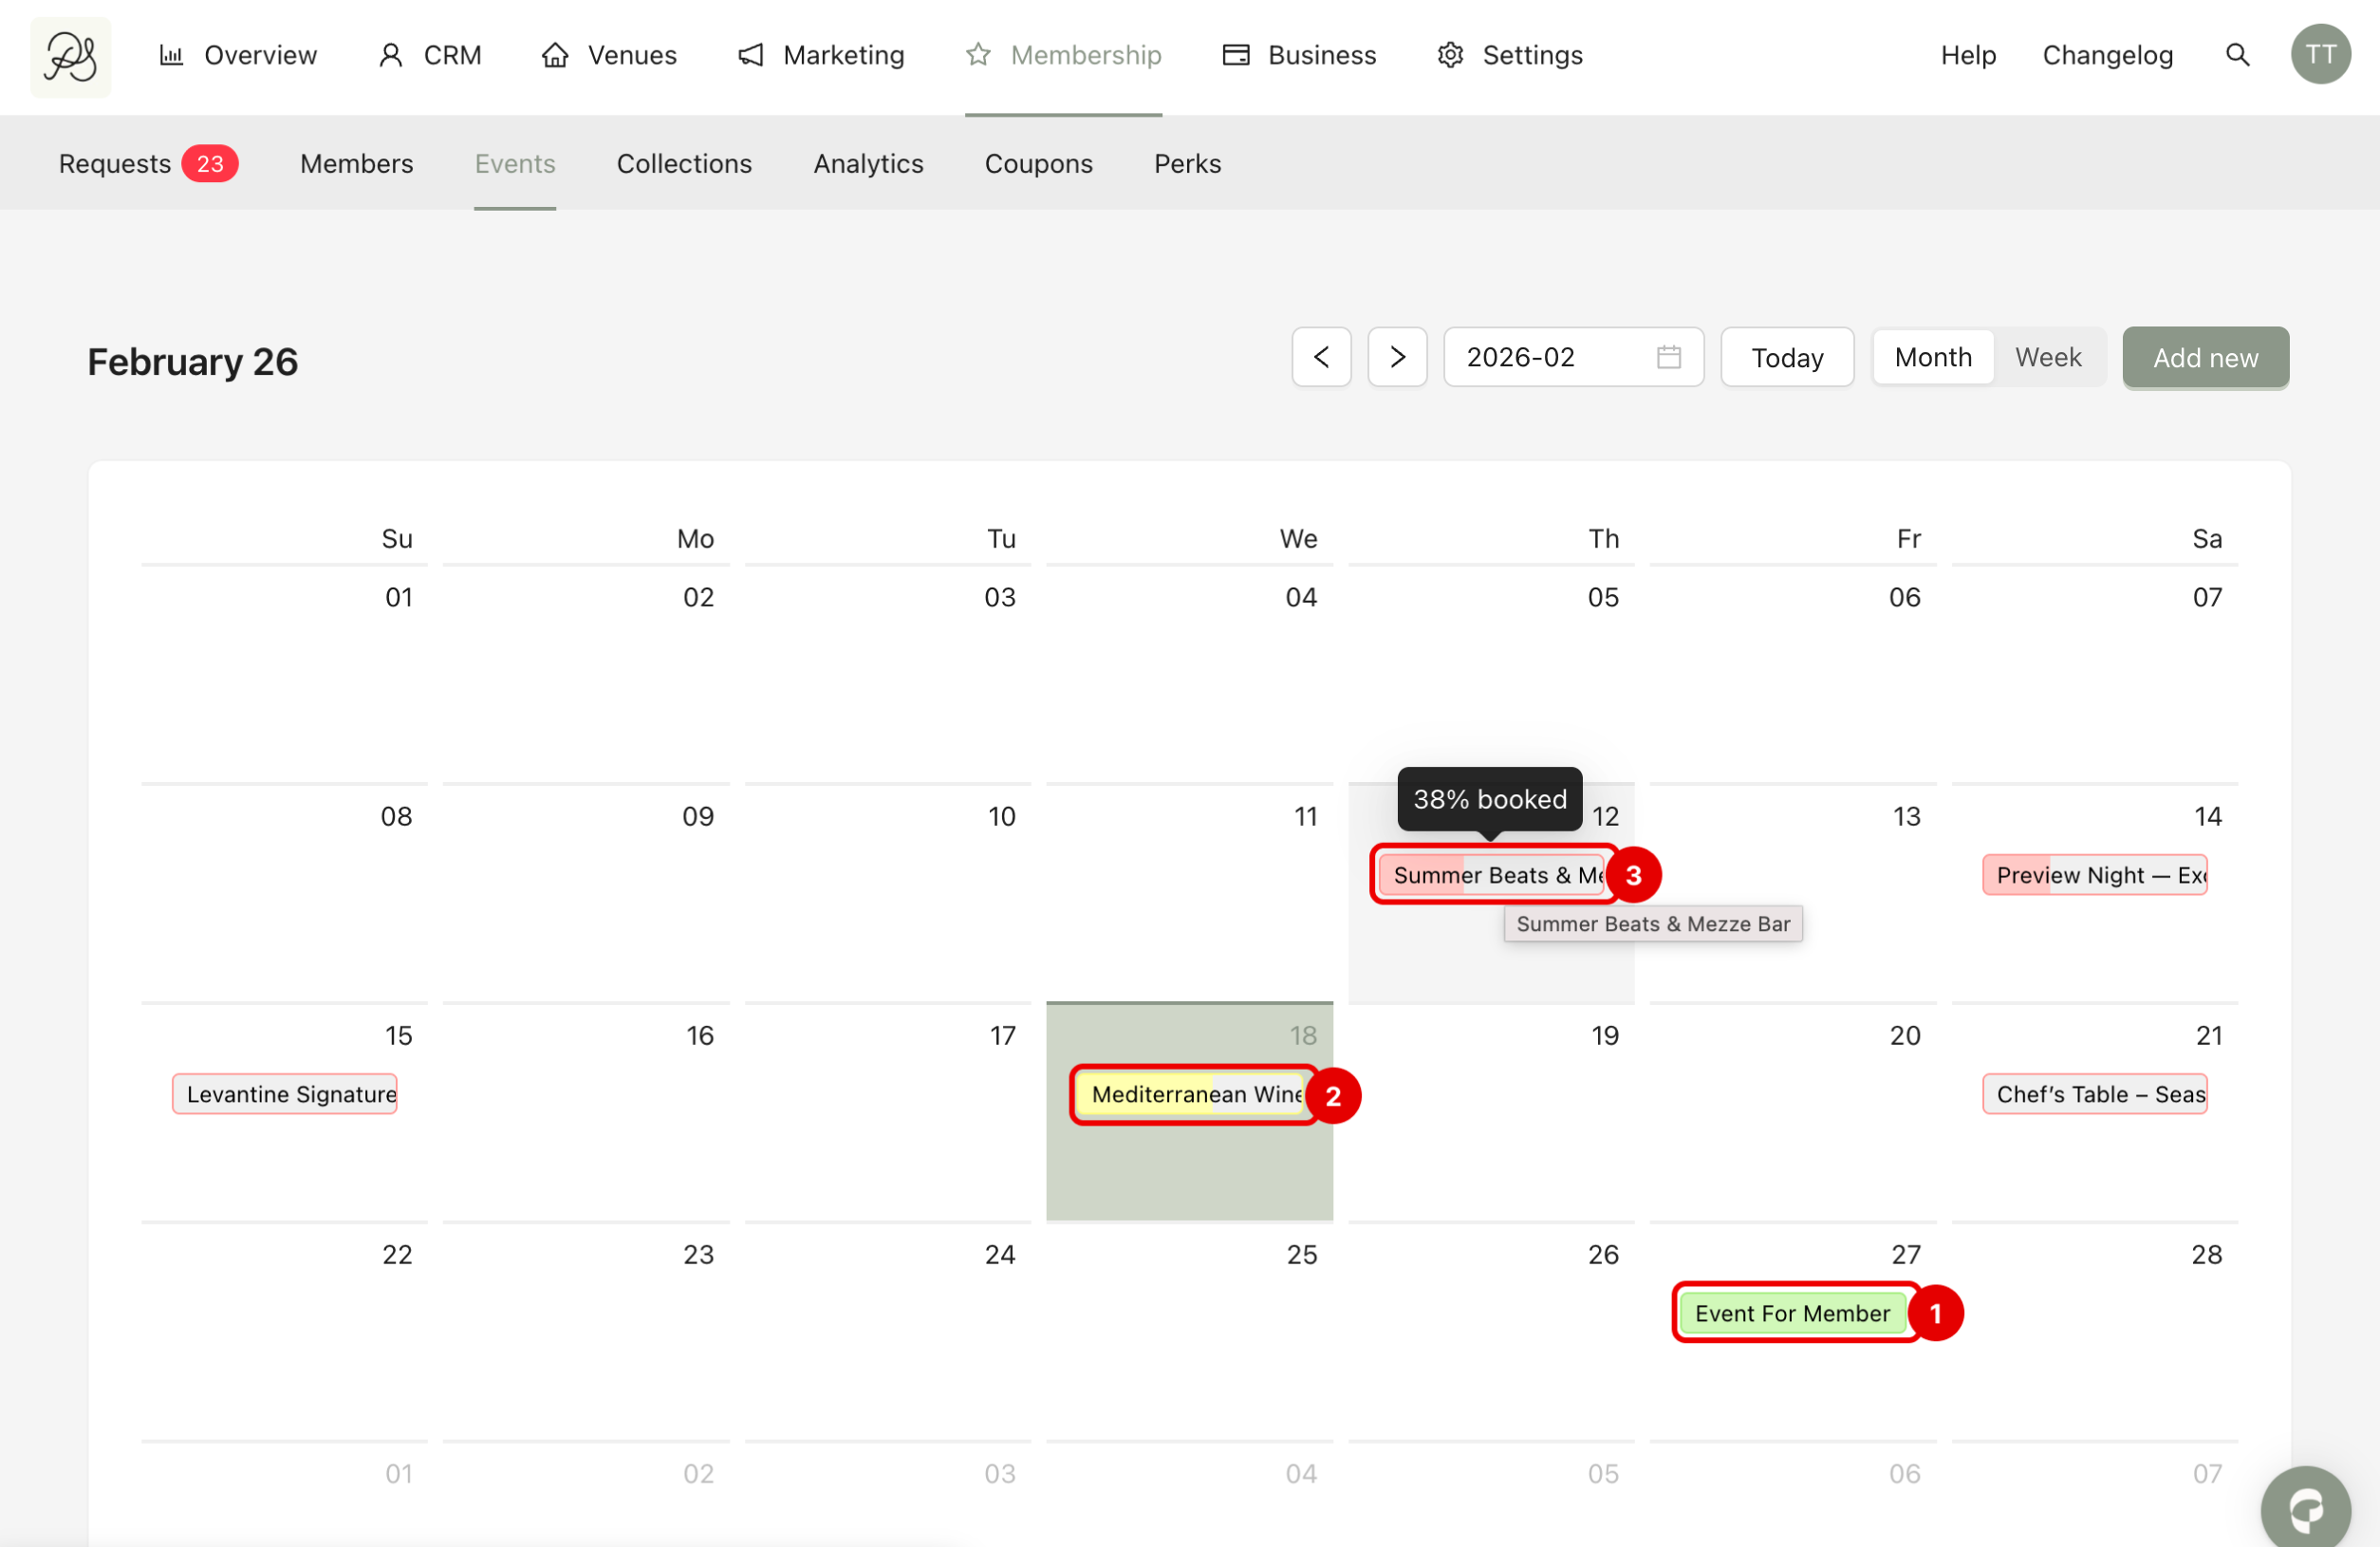This screenshot has height=1547, width=2380.
Task: Switch calendar to Month view
Action: point(1932,357)
